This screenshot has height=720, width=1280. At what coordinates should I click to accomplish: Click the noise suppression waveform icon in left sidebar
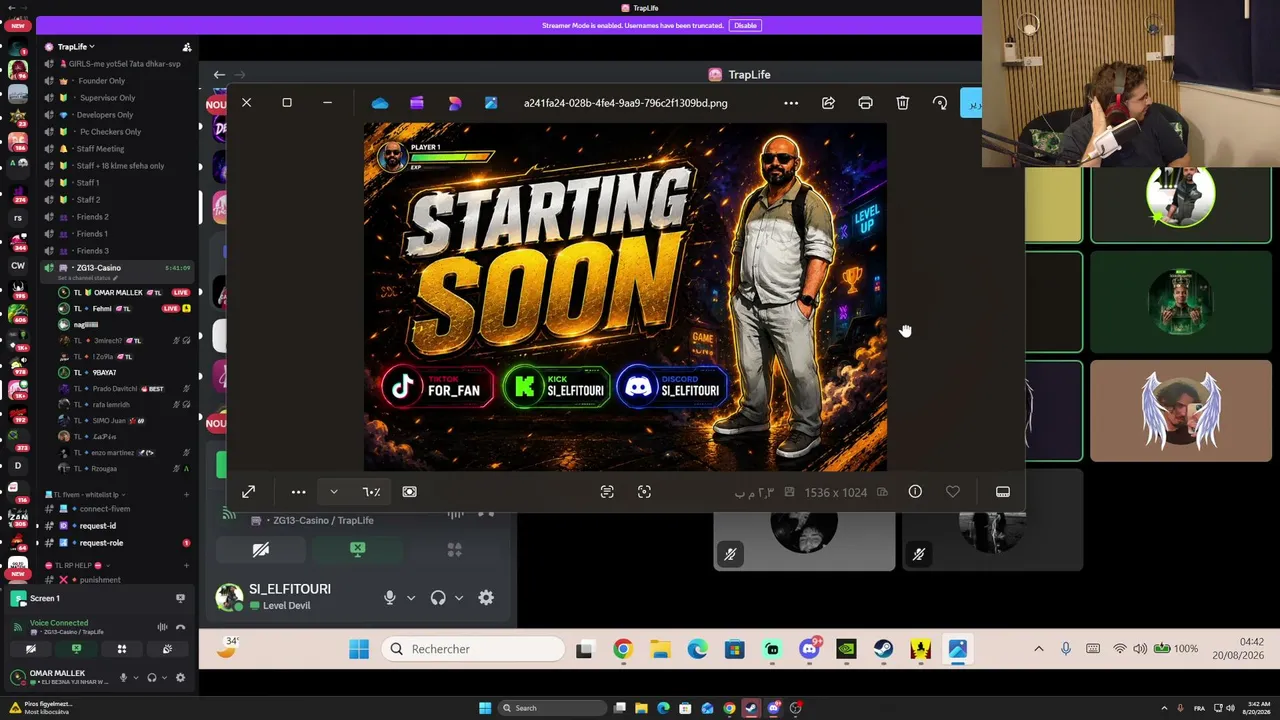coord(162,627)
